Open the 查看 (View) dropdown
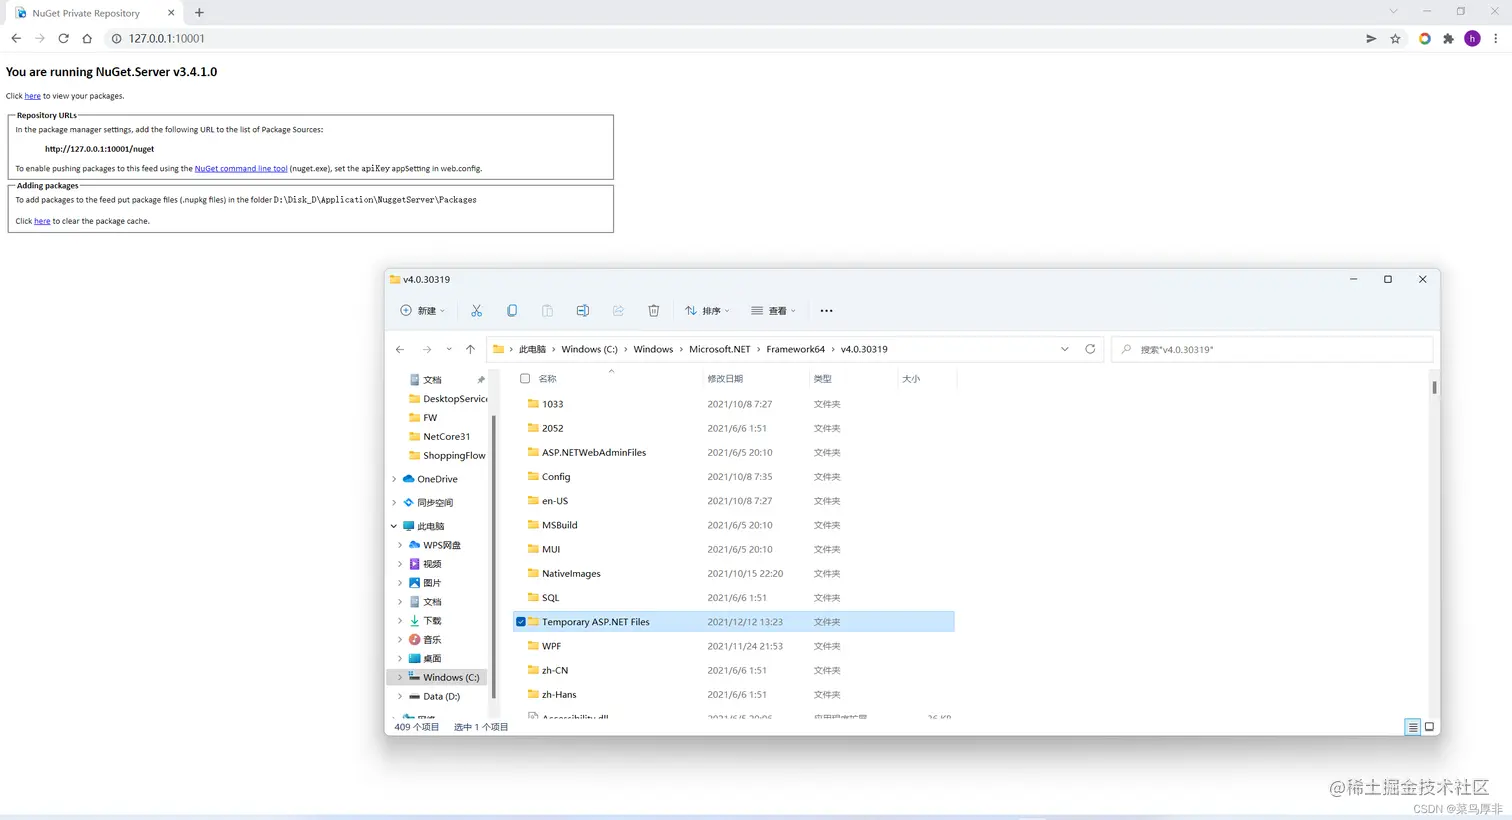 tap(774, 311)
